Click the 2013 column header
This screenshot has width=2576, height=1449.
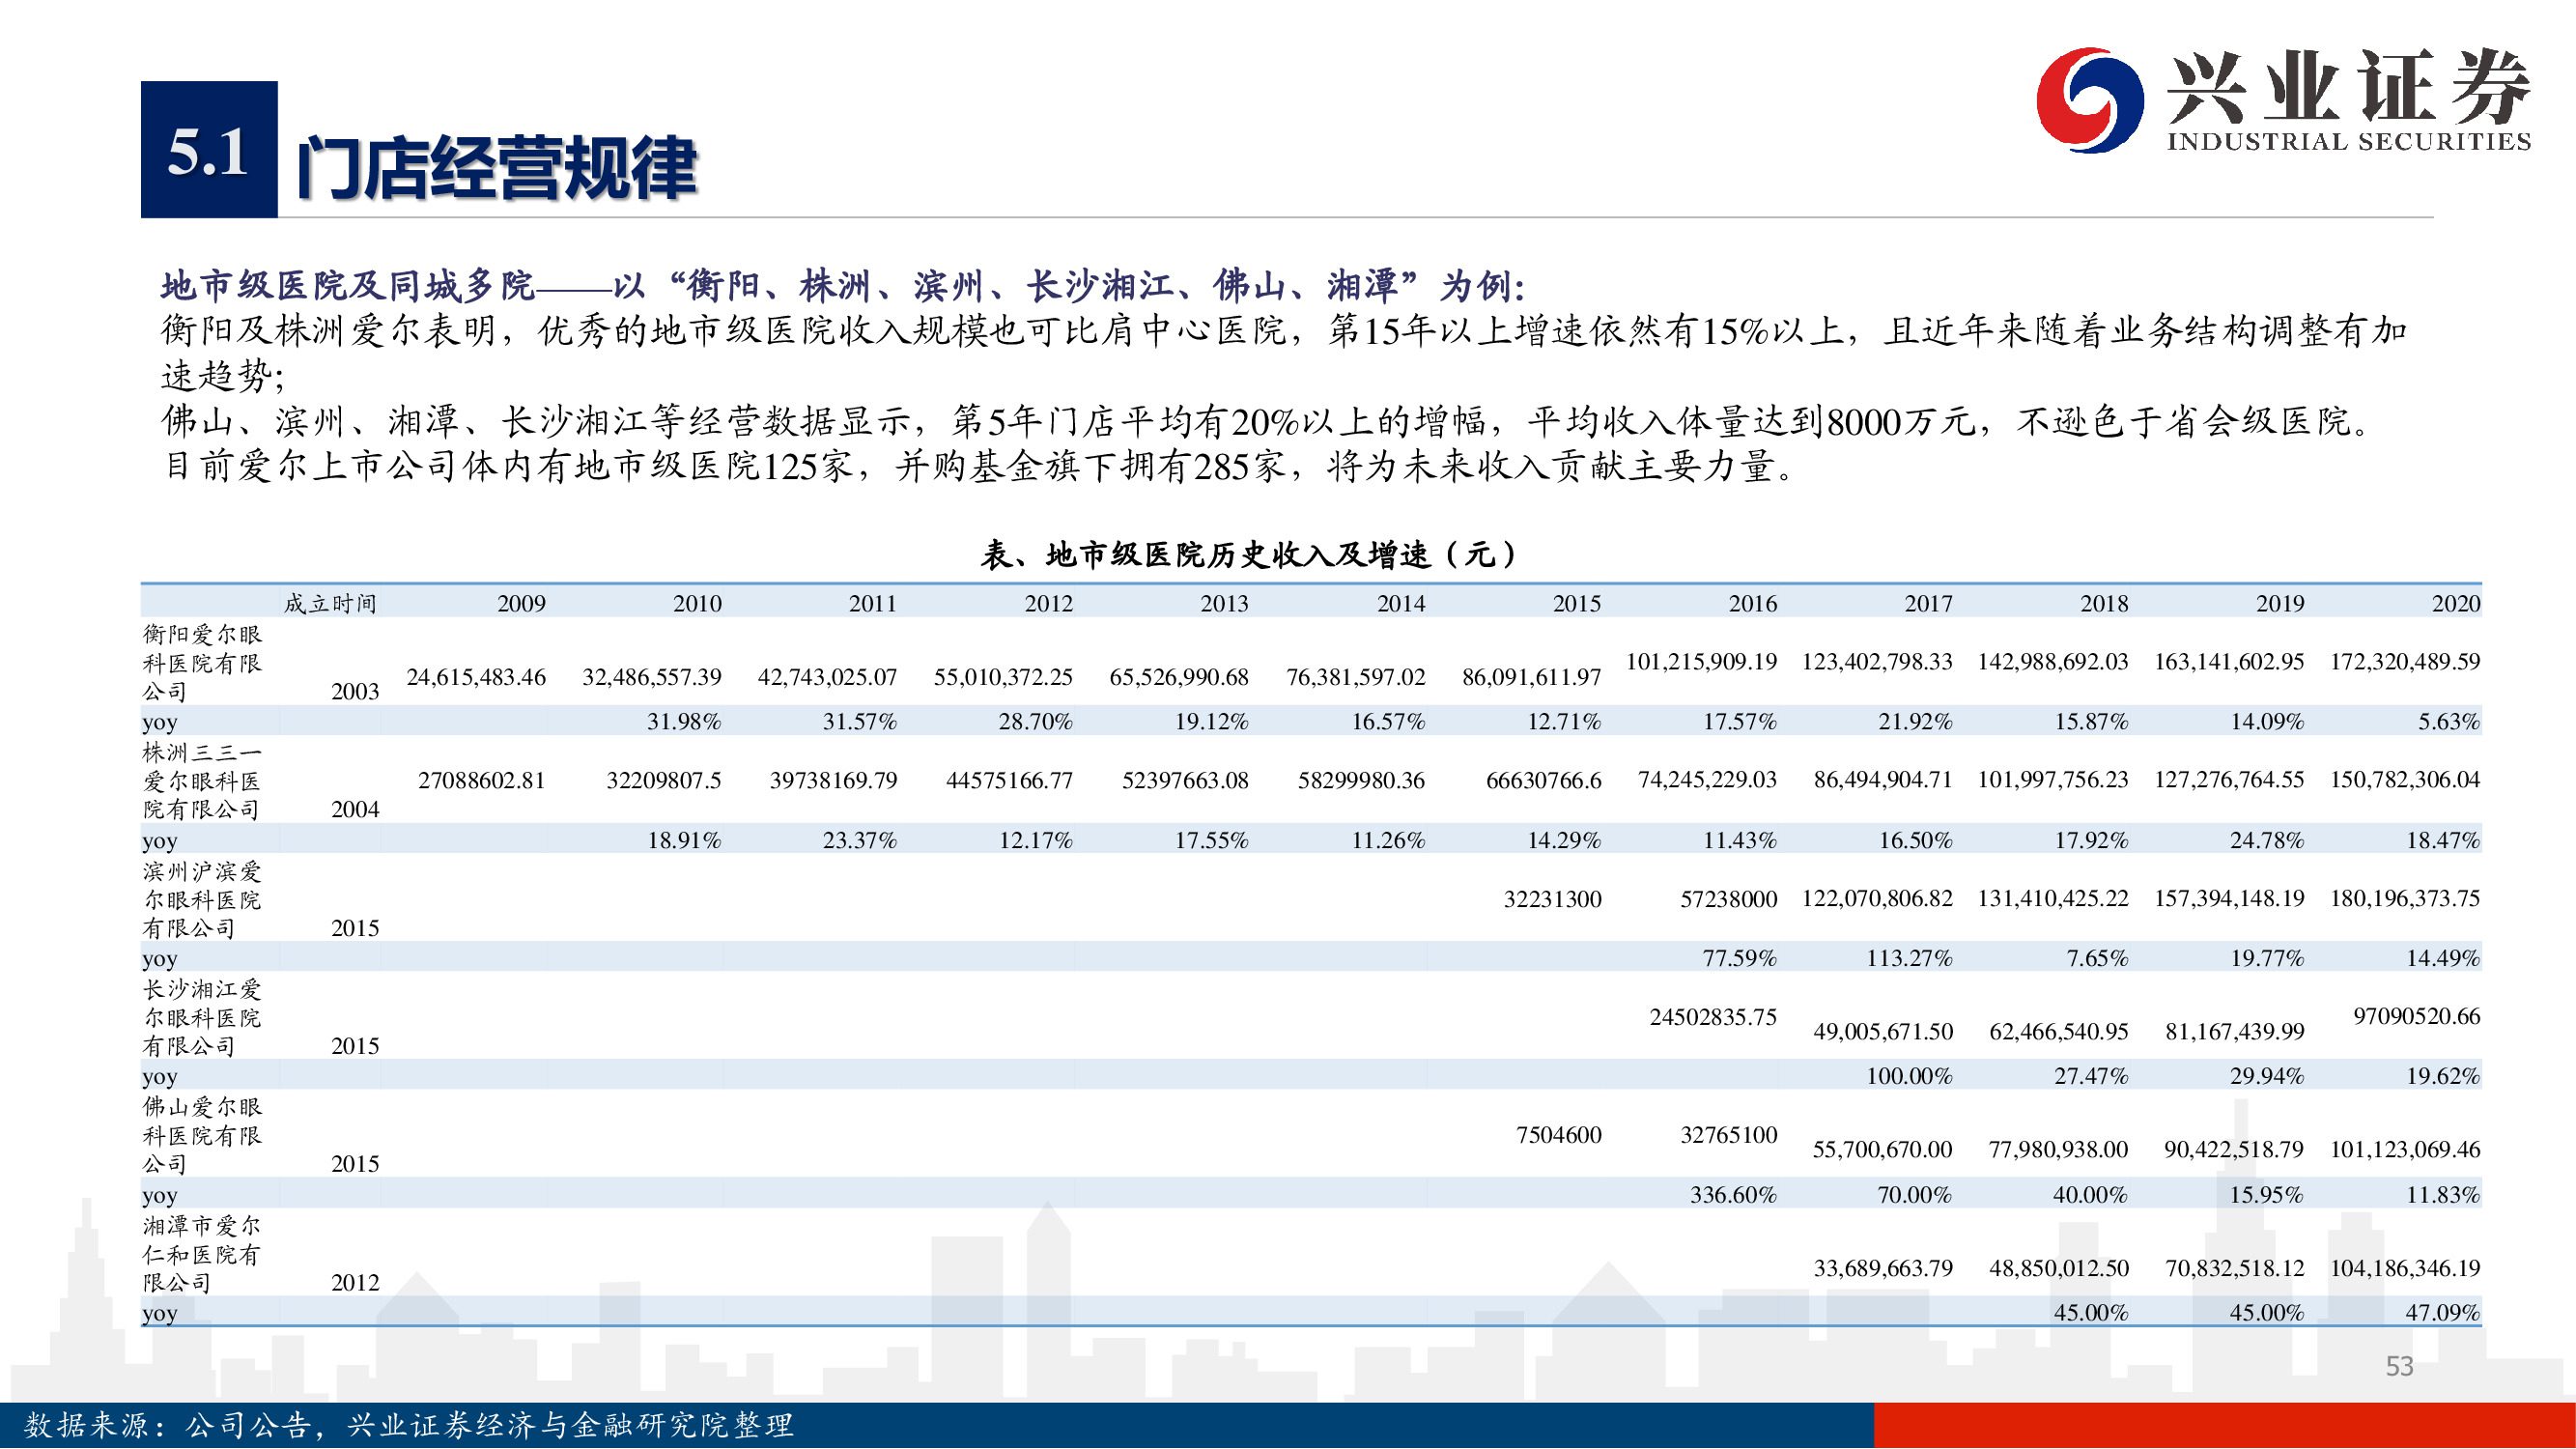(1224, 603)
